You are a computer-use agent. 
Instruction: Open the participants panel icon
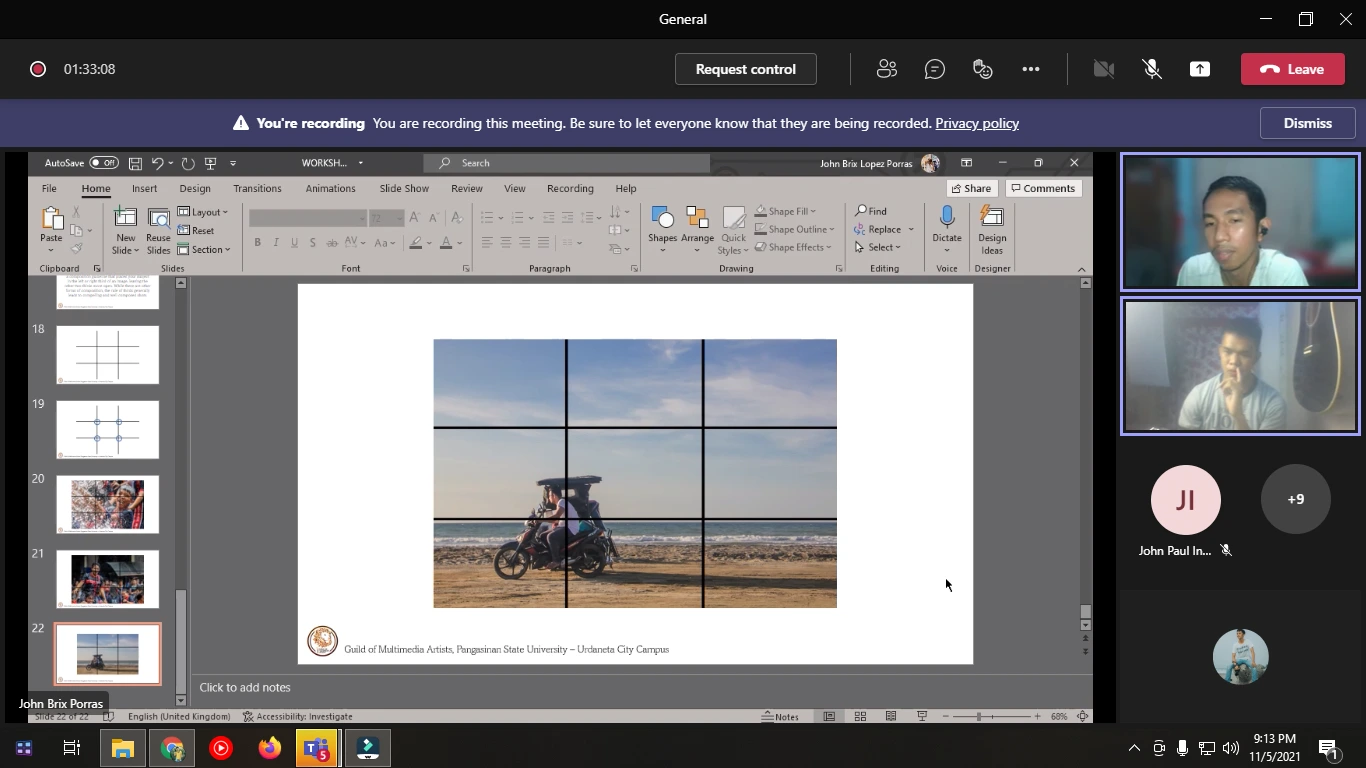[886, 69]
